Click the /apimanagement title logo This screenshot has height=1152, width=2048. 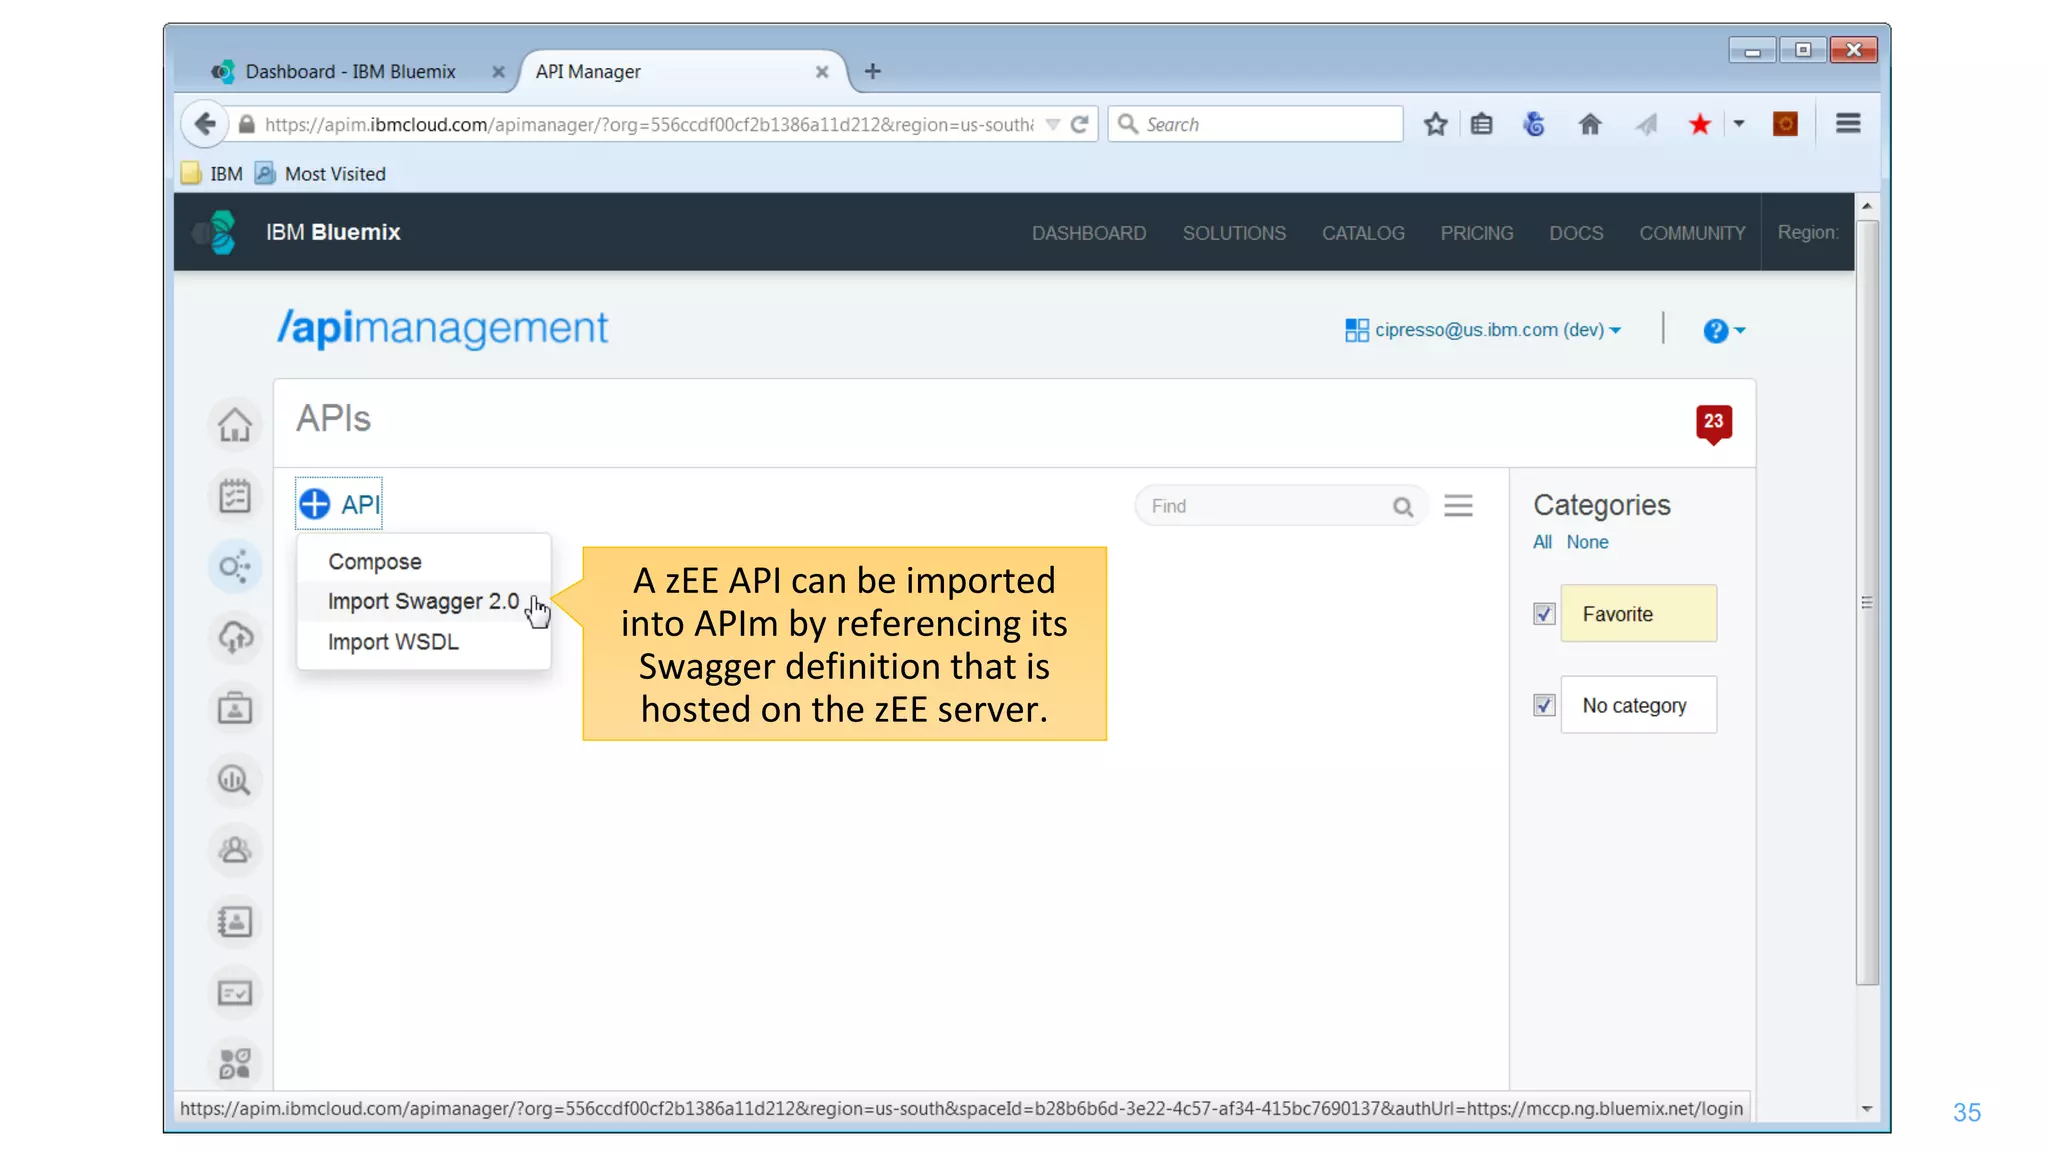point(442,328)
